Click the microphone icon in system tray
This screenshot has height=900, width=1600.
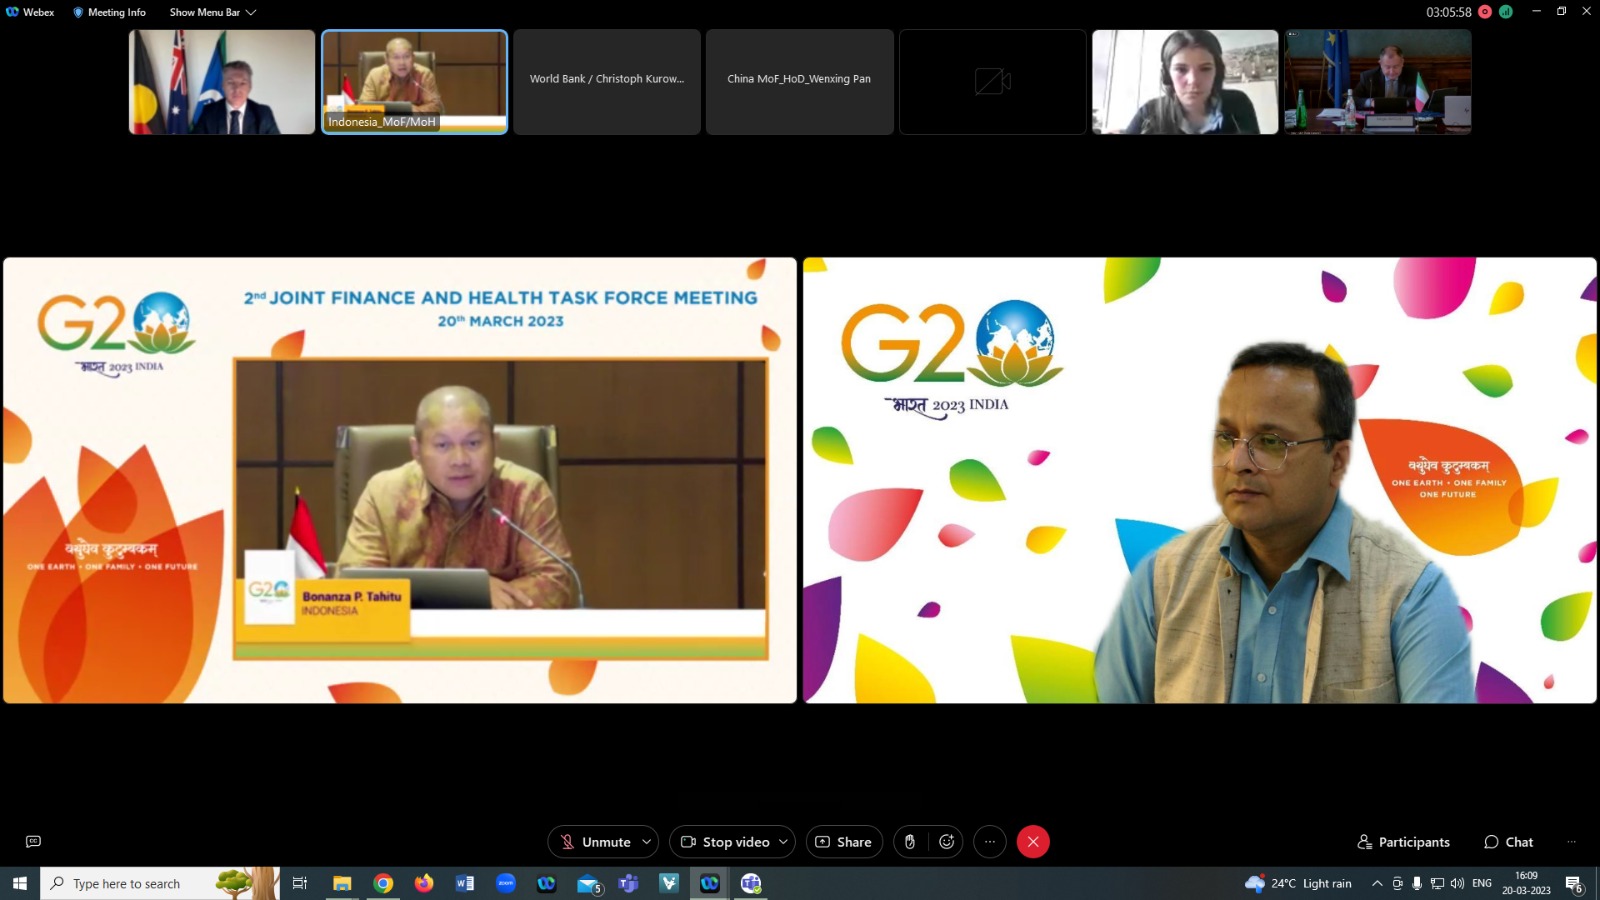[x=1417, y=883]
